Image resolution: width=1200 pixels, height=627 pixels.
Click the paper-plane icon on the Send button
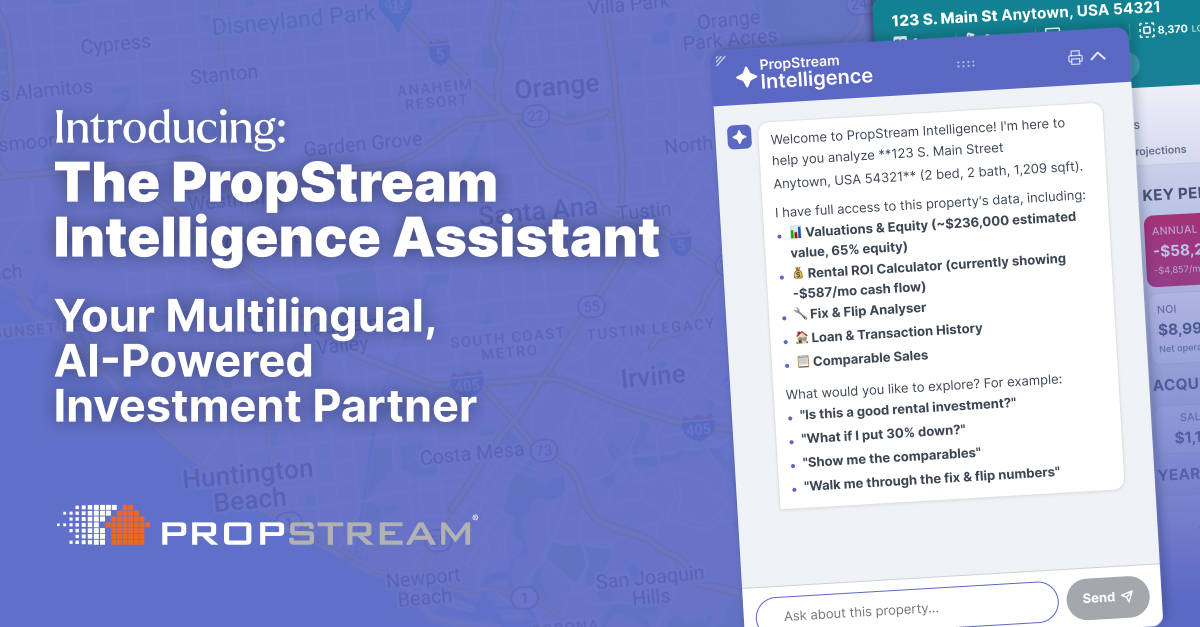pos(1127,597)
